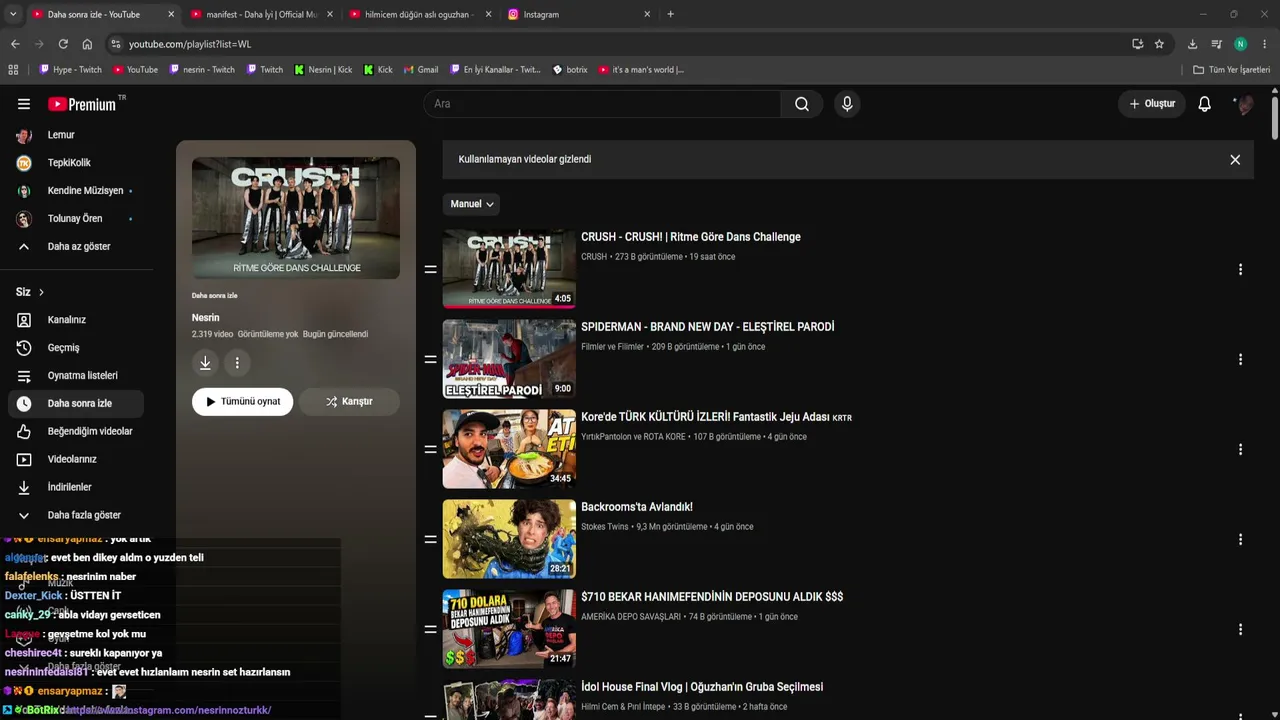
Task: Bookmark this page with the star
Action: point(1159,44)
